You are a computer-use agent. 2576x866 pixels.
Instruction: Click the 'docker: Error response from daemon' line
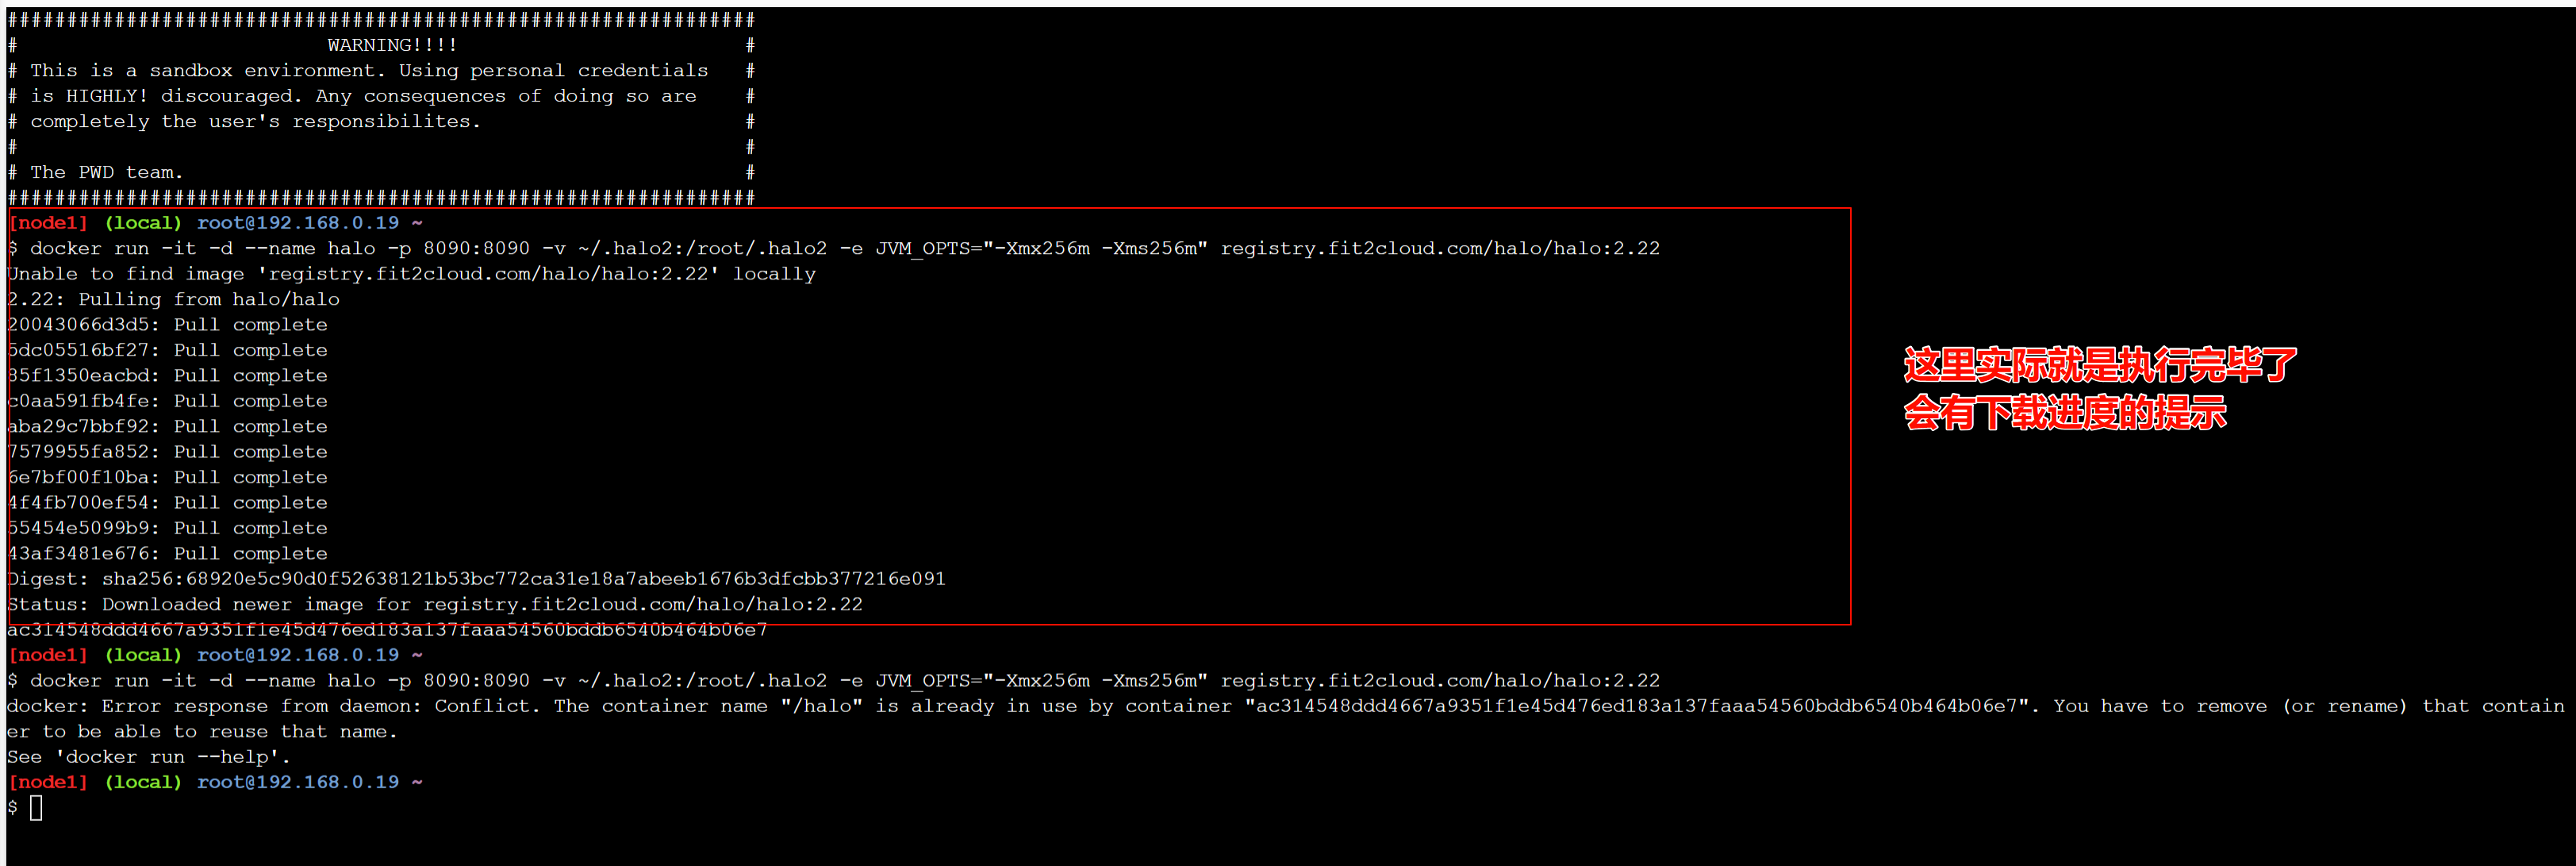[x=1286, y=706]
